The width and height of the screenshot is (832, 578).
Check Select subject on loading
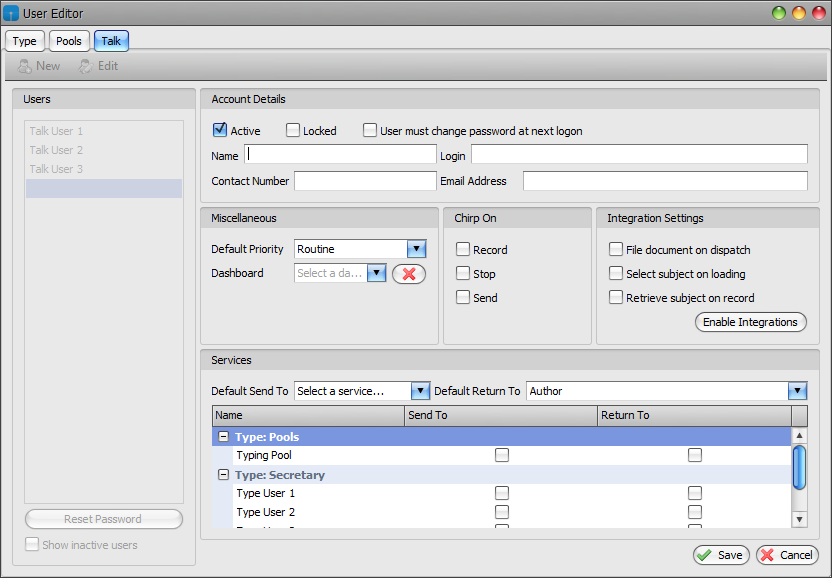pos(616,273)
